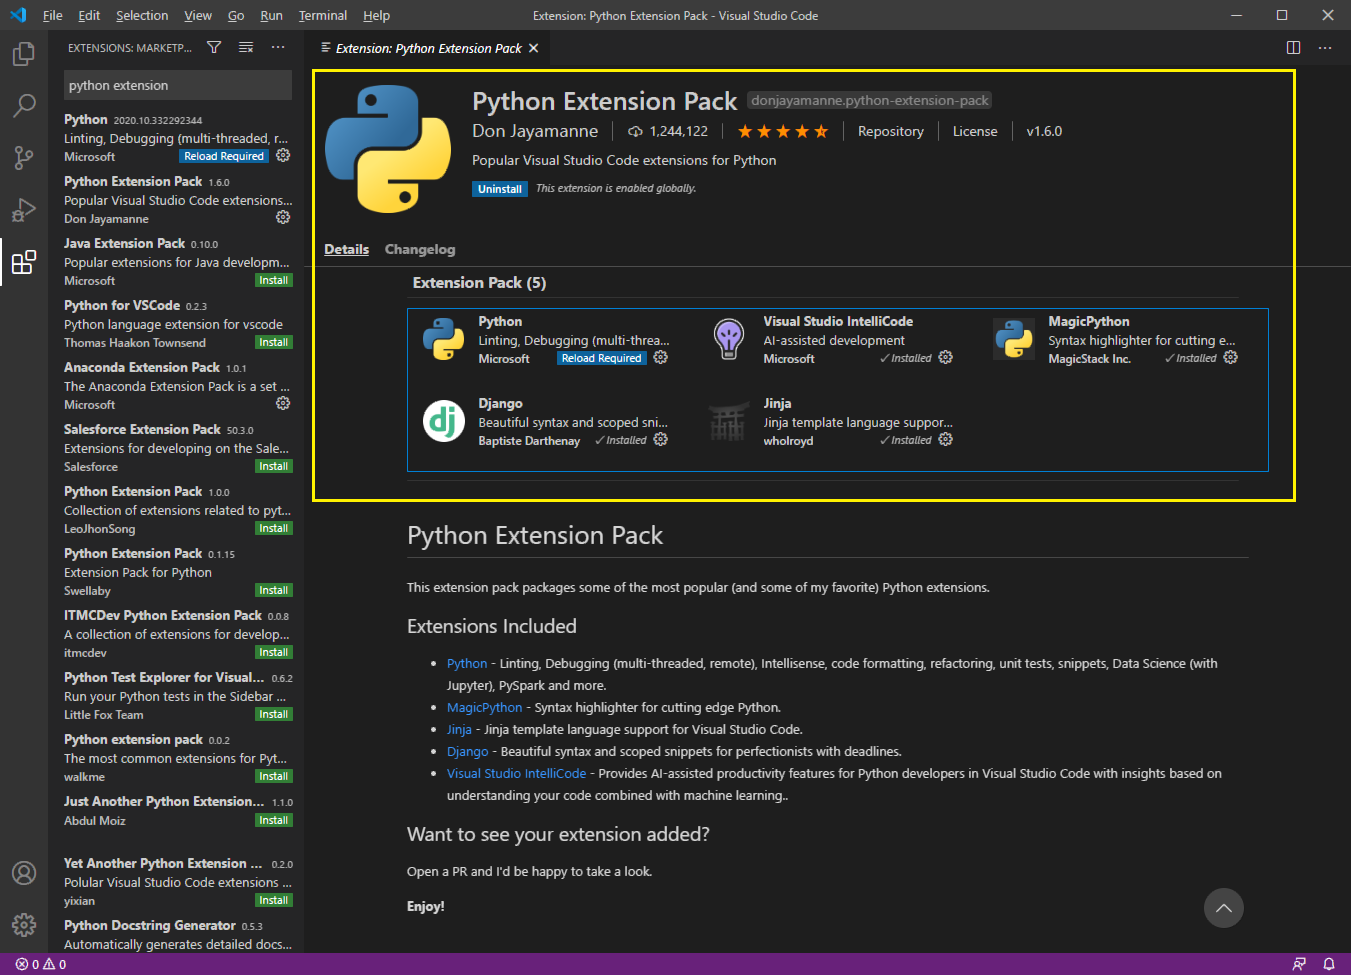Click the split editor right icon
Screen dimensions: 1351x975
(x=1293, y=47)
